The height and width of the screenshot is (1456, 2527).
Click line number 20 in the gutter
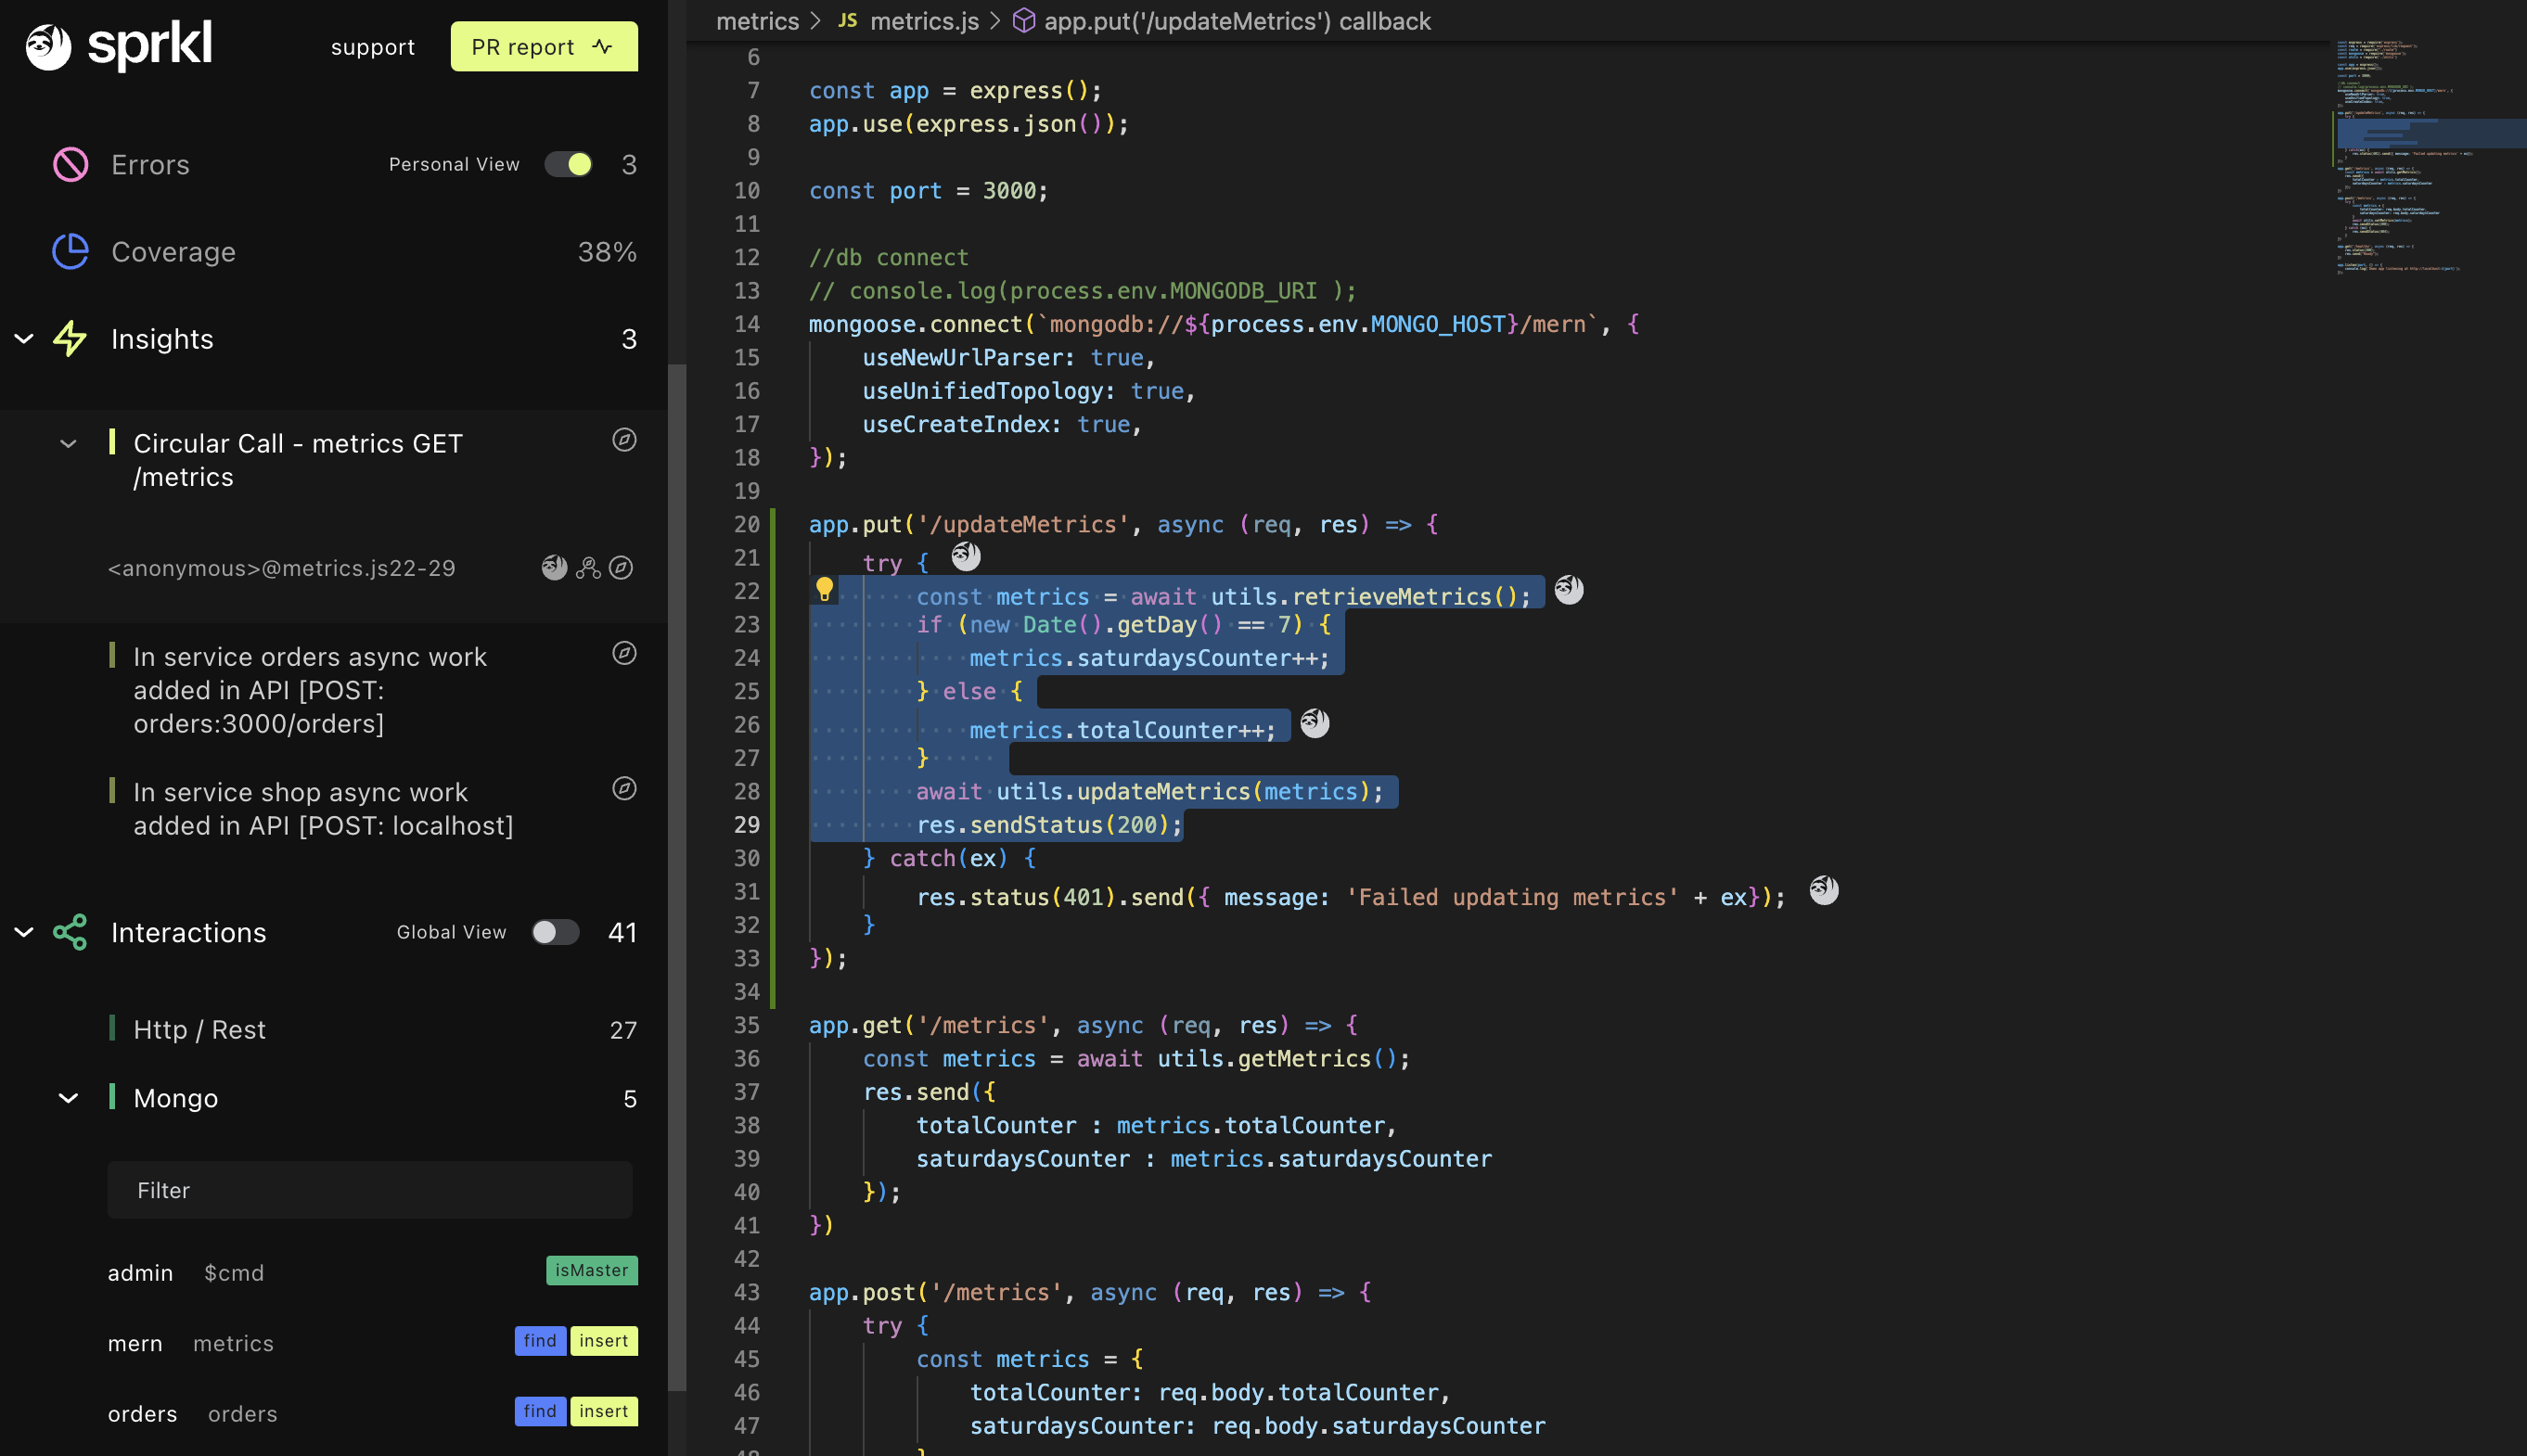(x=747, y=525)
